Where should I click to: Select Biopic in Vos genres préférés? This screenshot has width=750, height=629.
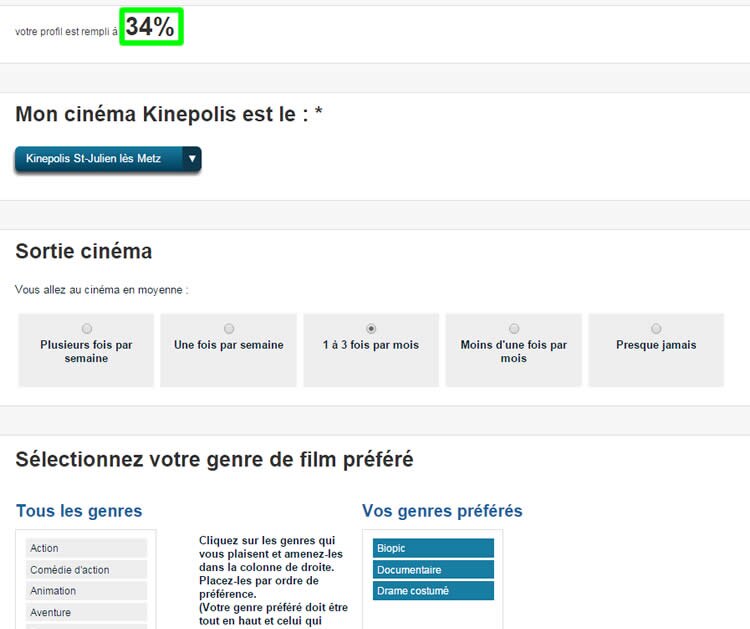point(433,548)
